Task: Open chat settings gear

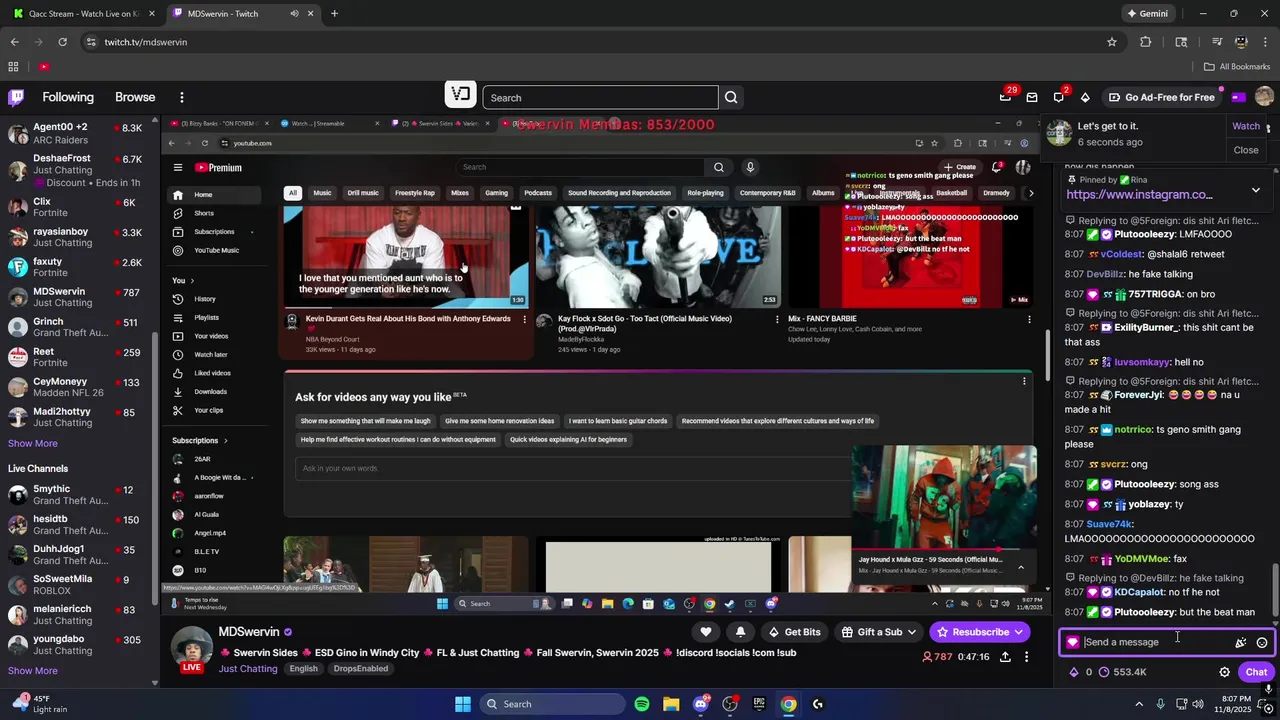Action: pos(1224,672)
